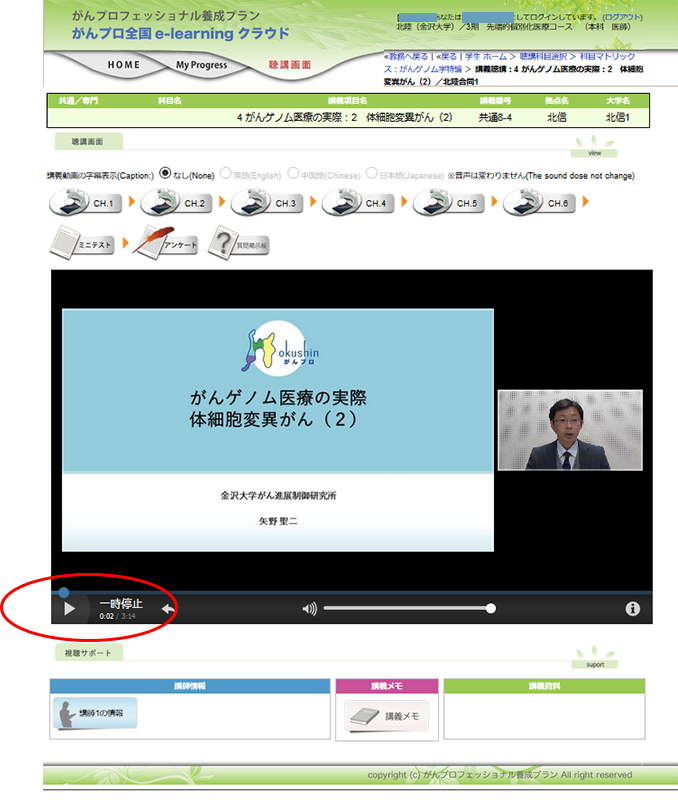Go to chapter CH.5
The height and width of the screenshot is (800, 678).
(x=450, y=203)
